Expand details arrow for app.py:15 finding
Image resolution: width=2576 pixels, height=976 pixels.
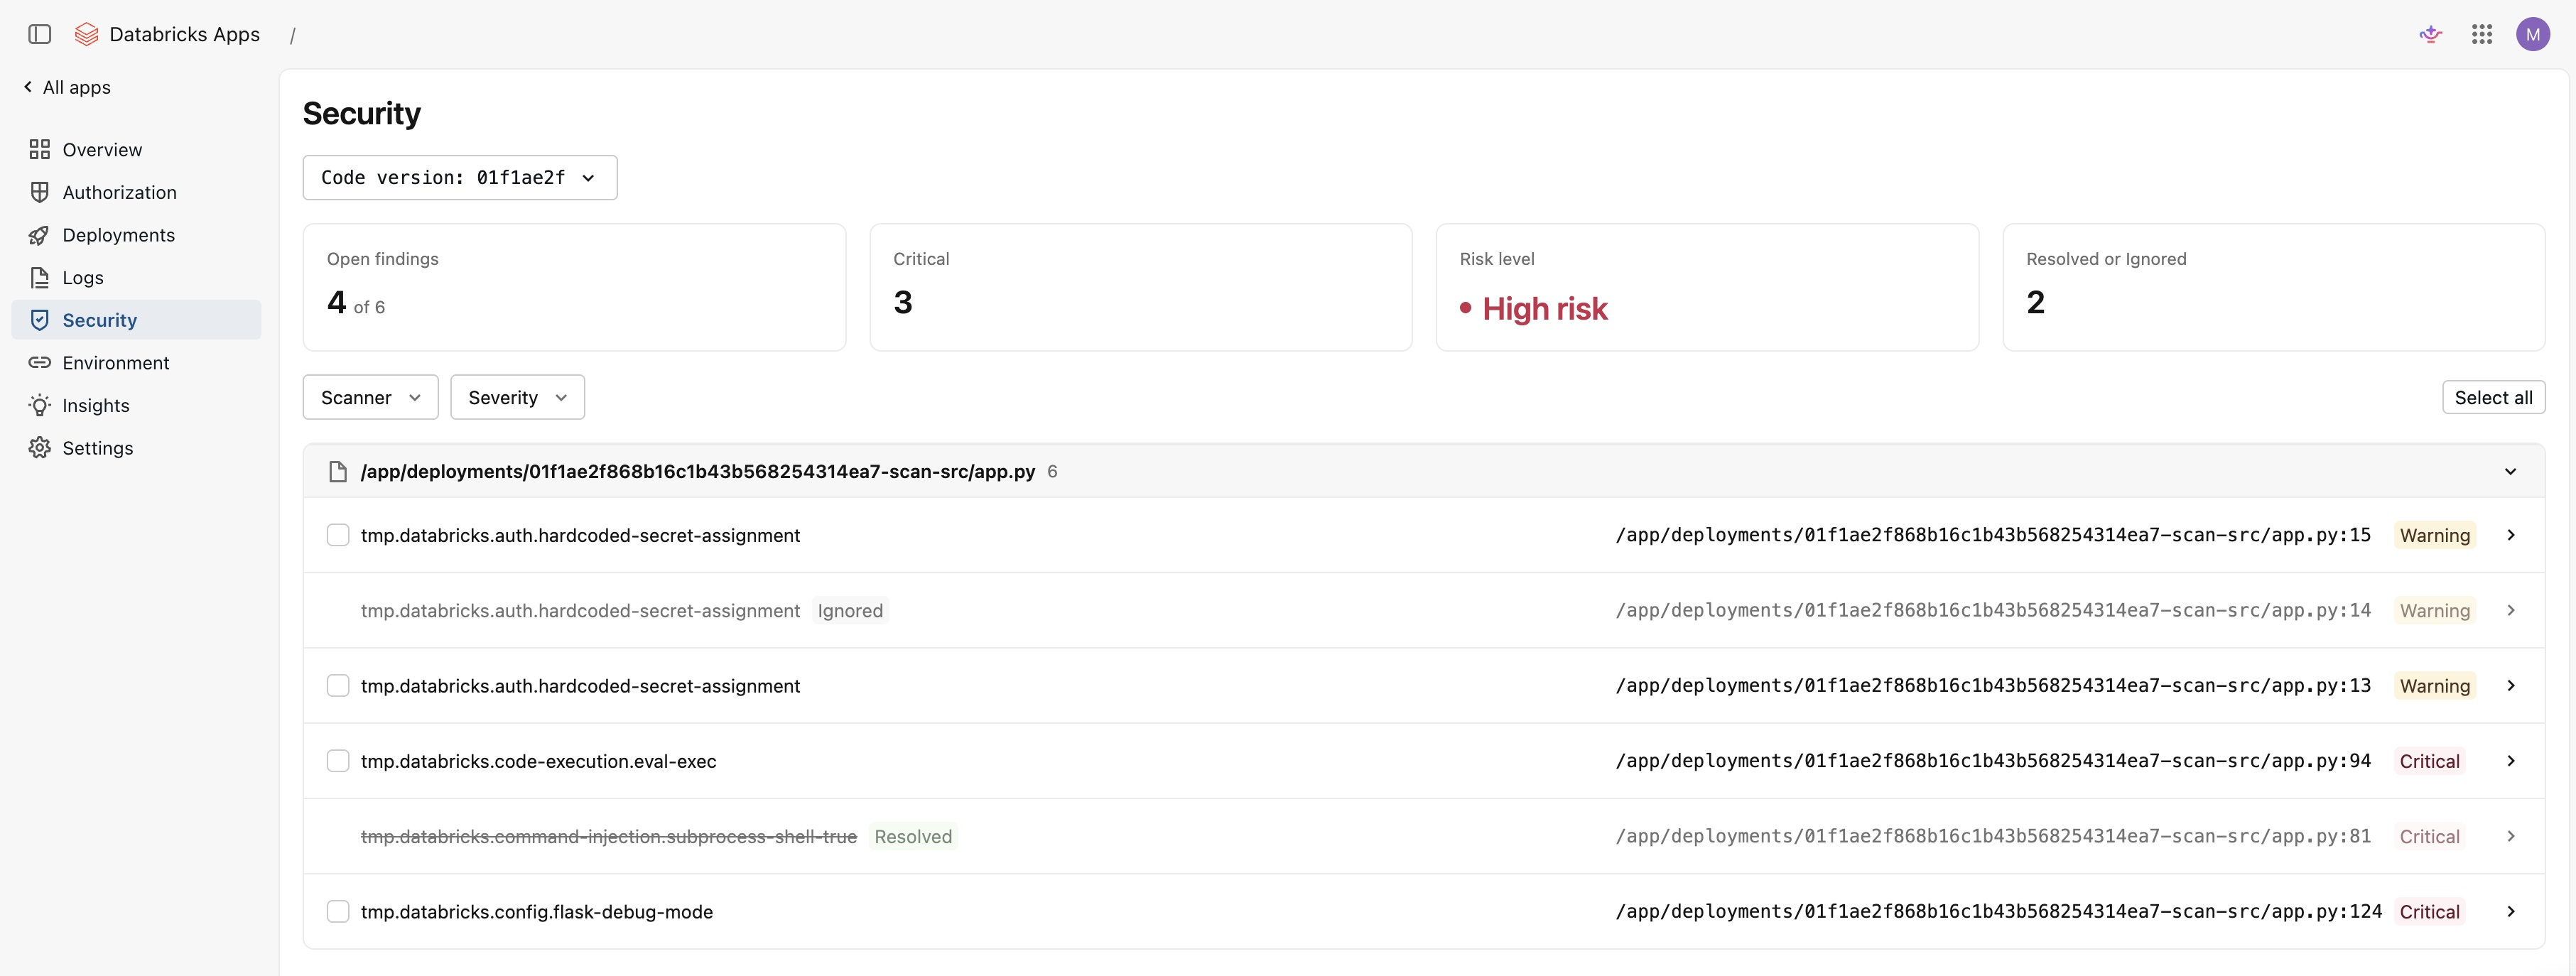pos(2510,535)
